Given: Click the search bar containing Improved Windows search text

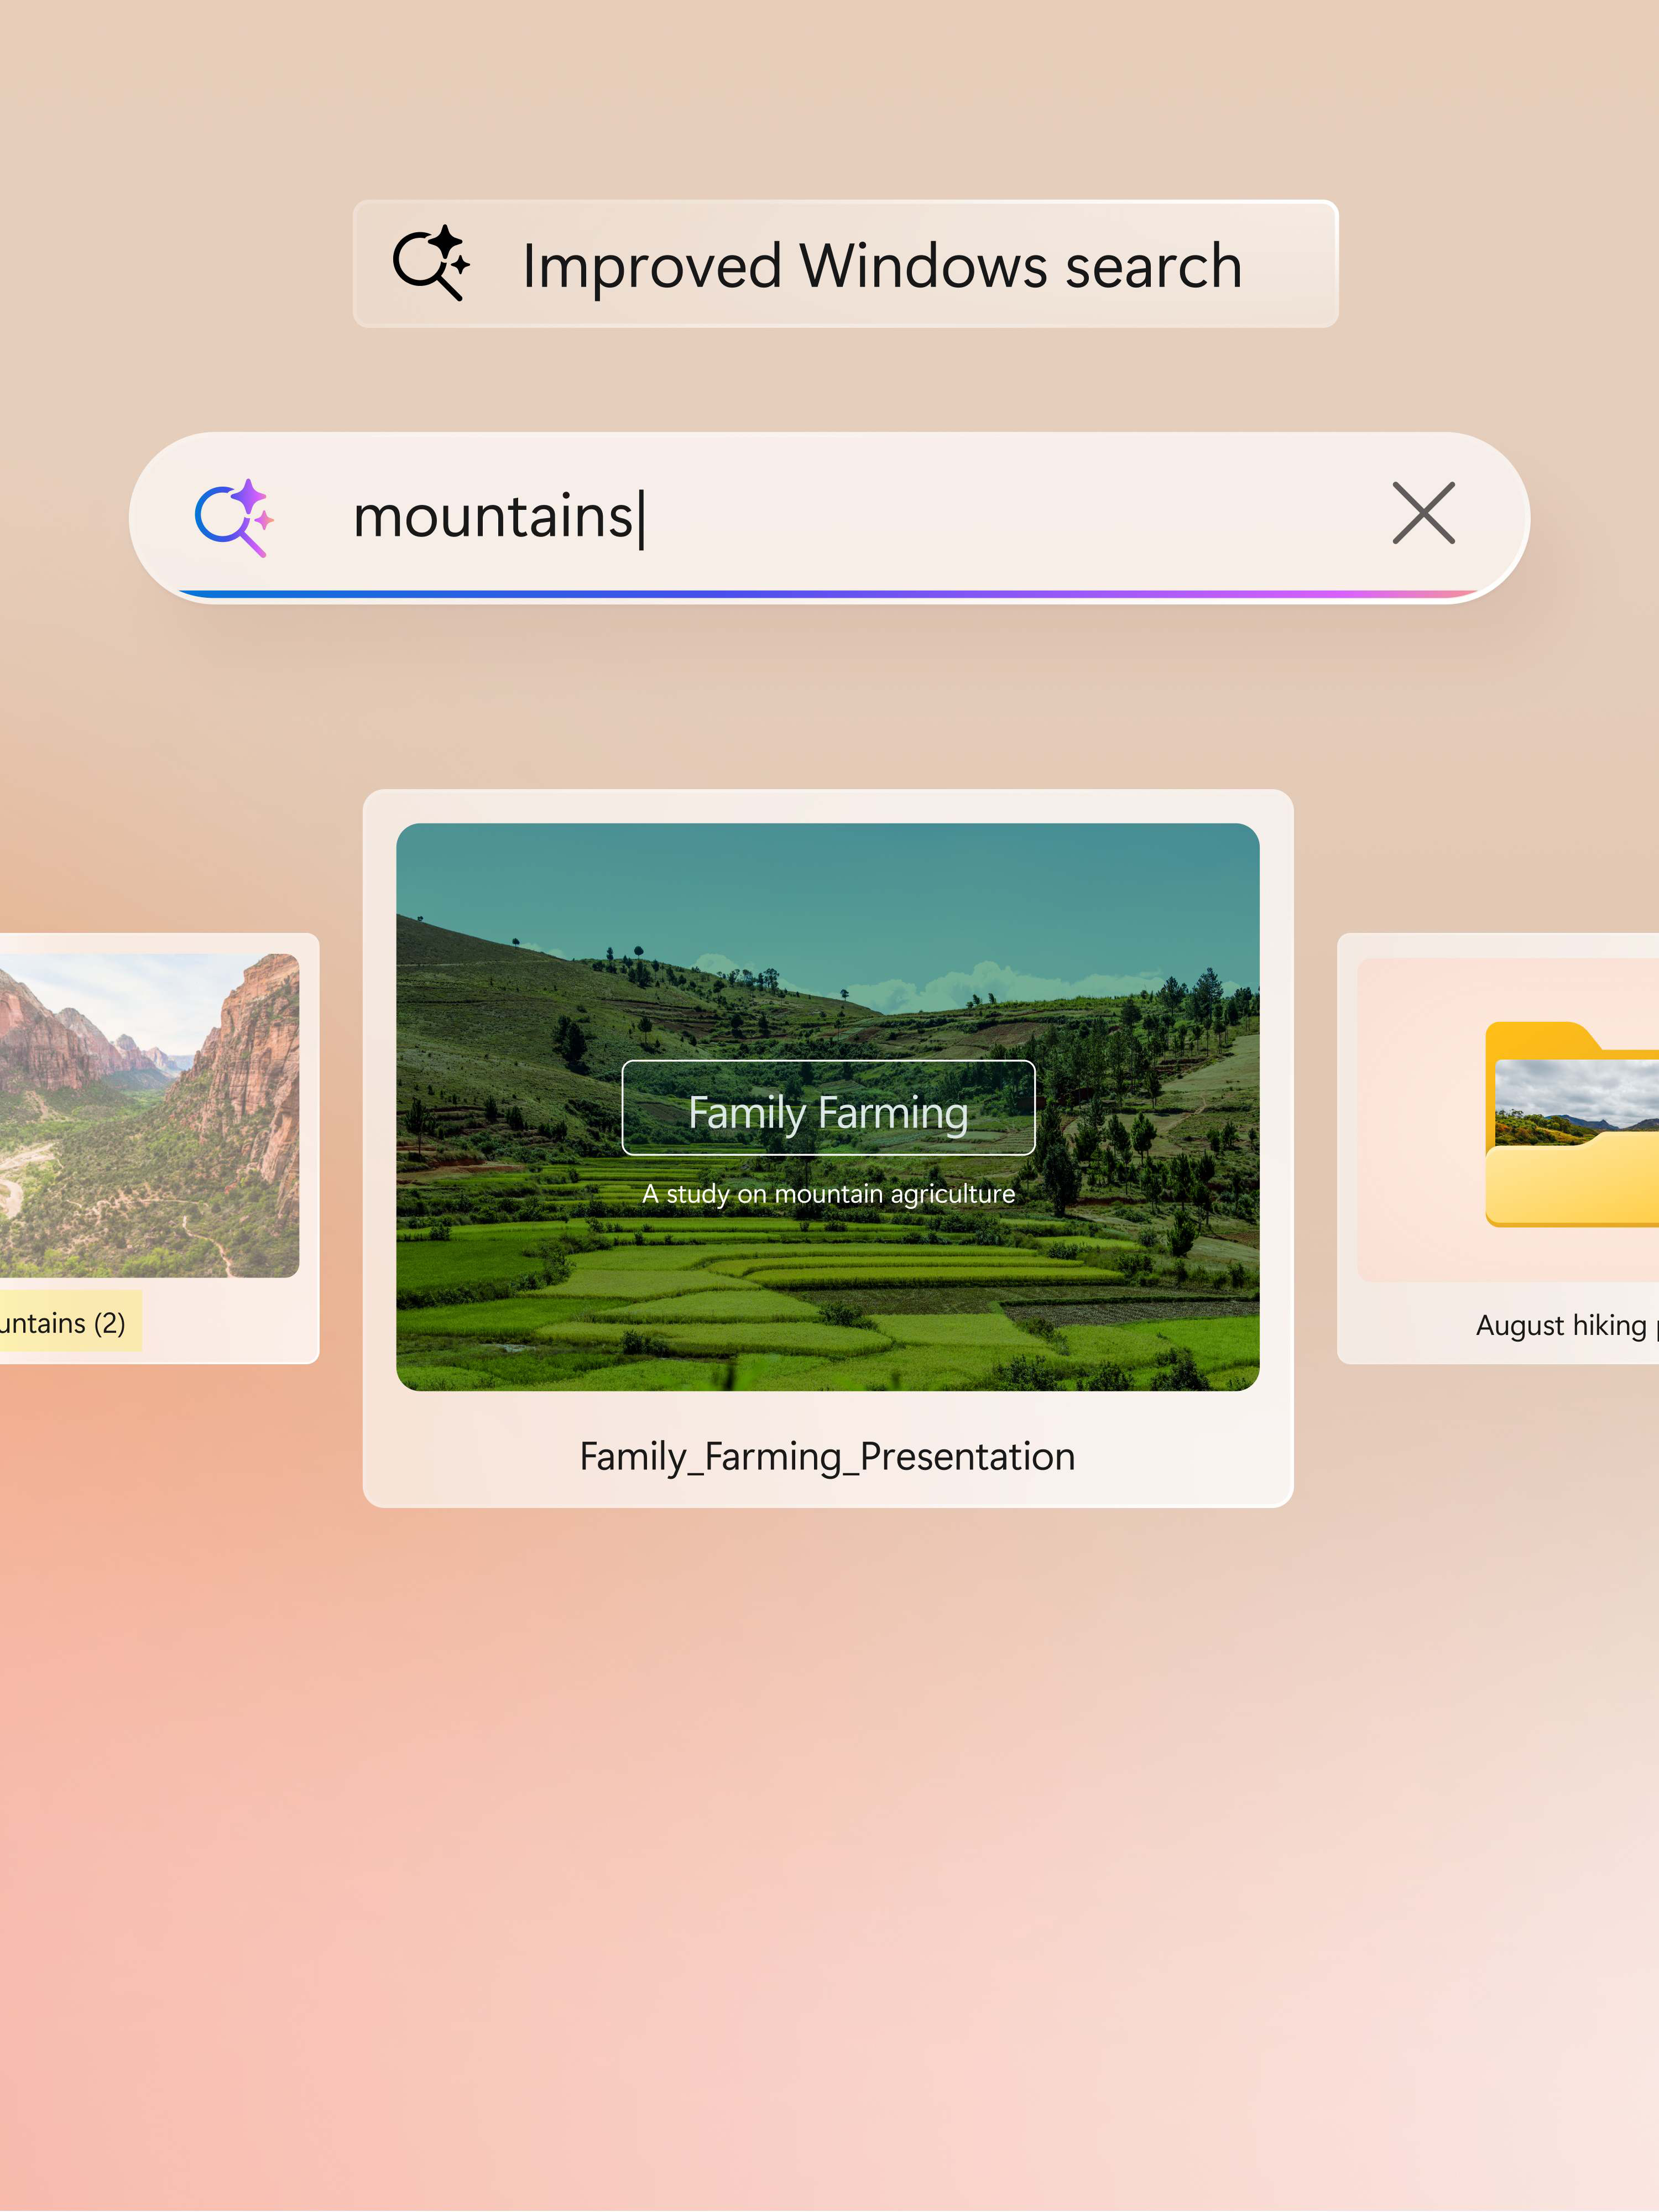Looking at the screenshot, I should pyautogui.click(x=846, y=264).
